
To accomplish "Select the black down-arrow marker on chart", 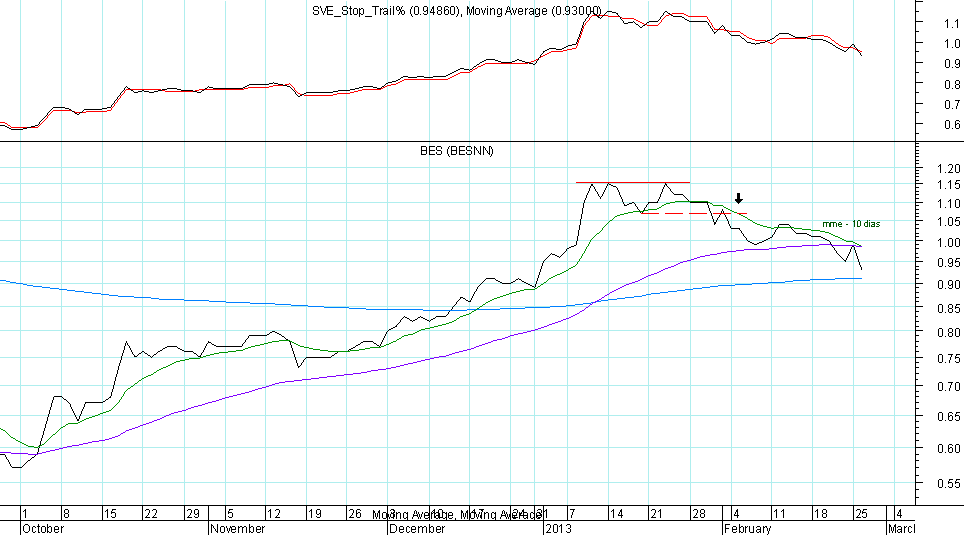I will tap(739, 199).
